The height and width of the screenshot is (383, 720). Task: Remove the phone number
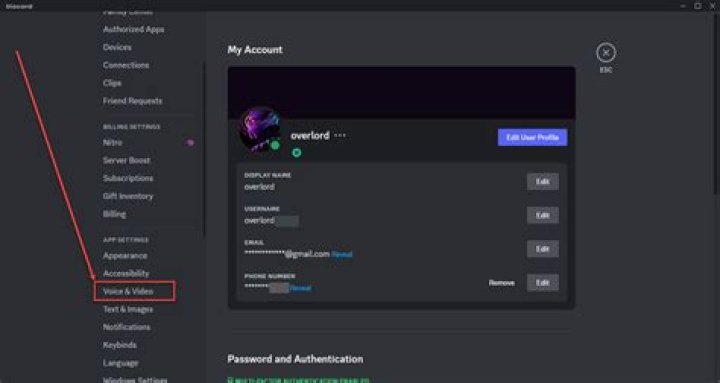pyautogui.click(x=501, y=283)
